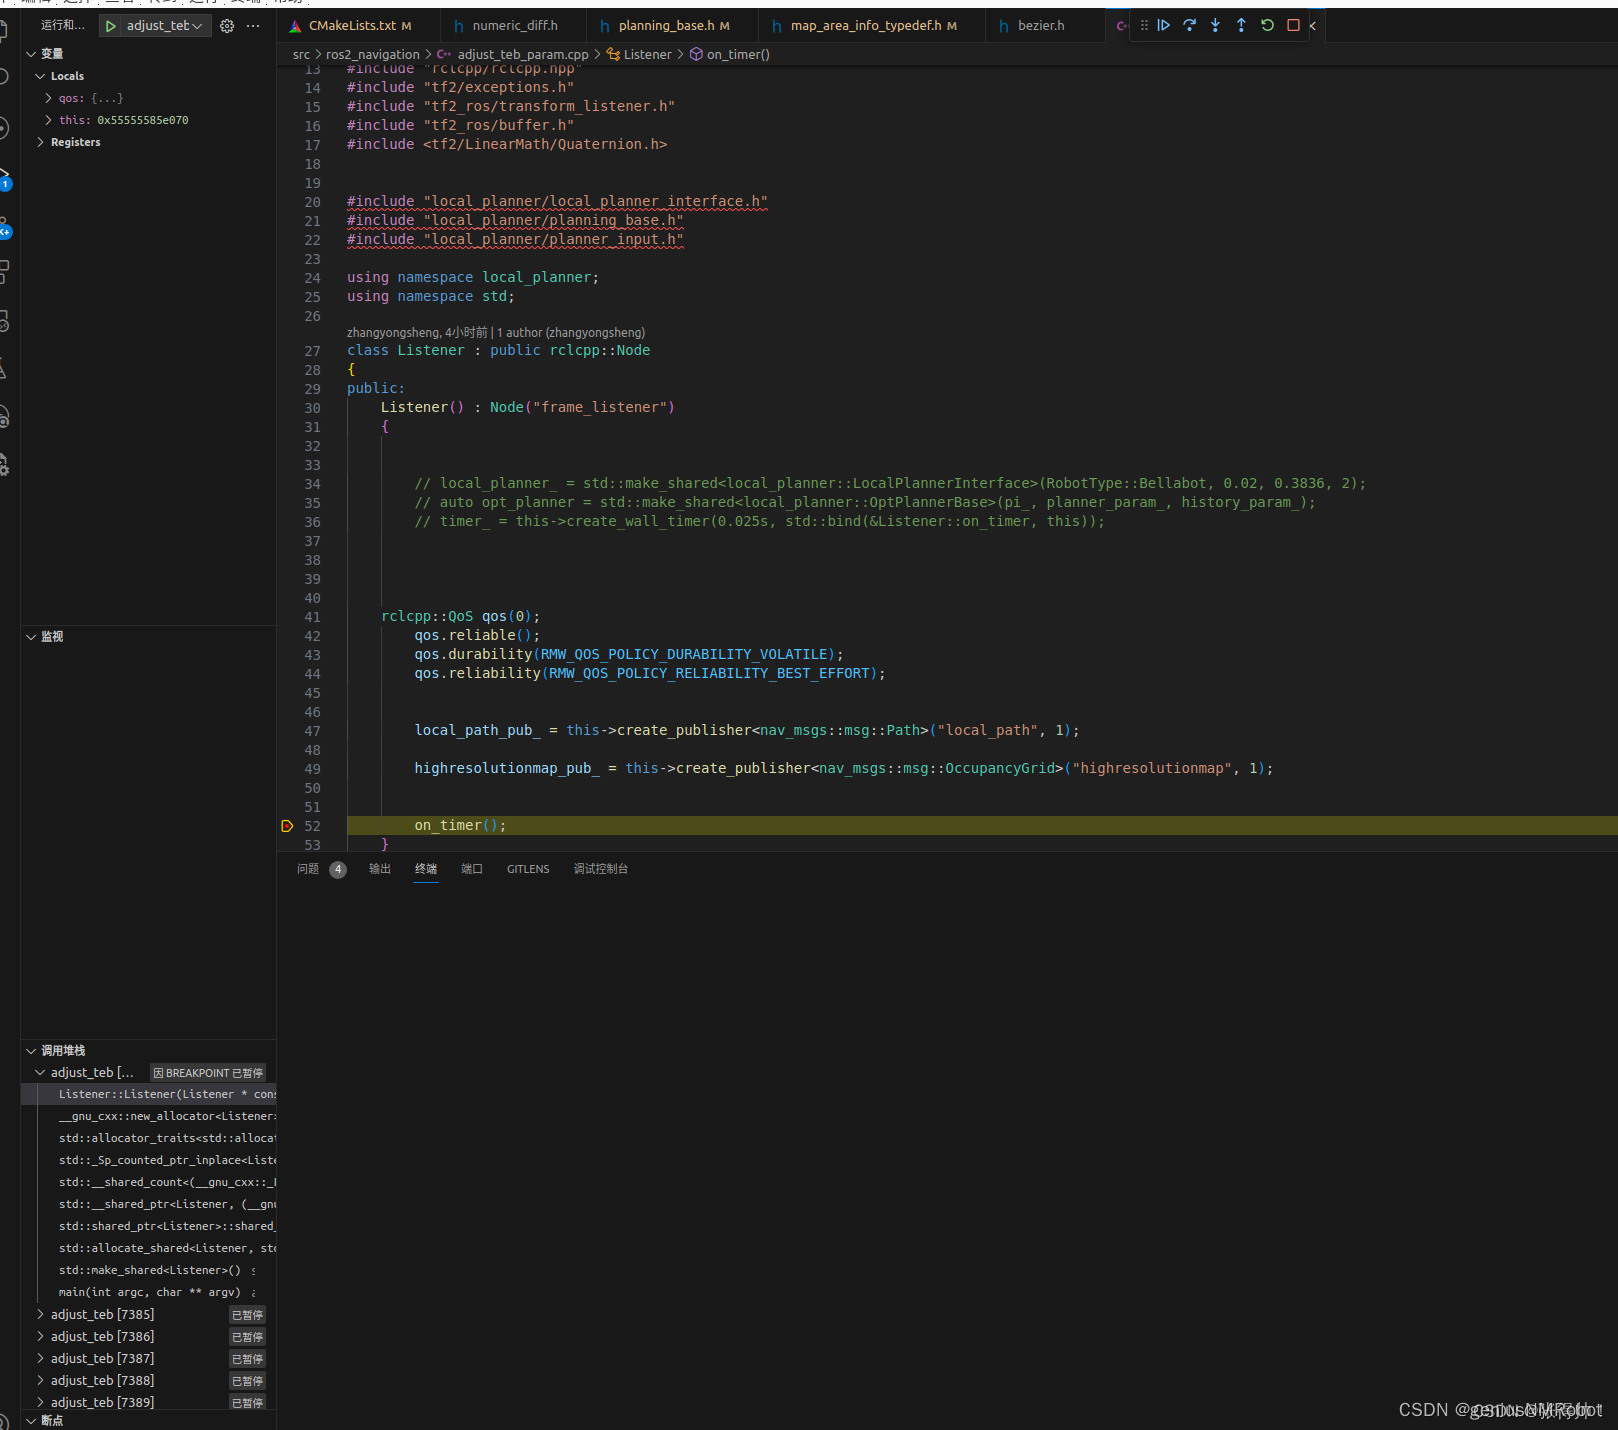Stop the debug session

[x=1293, y=25]
